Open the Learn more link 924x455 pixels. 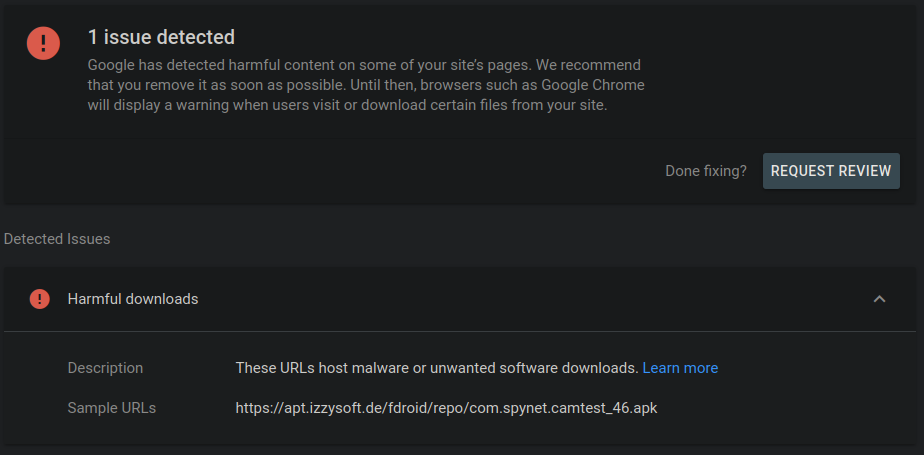680,368
